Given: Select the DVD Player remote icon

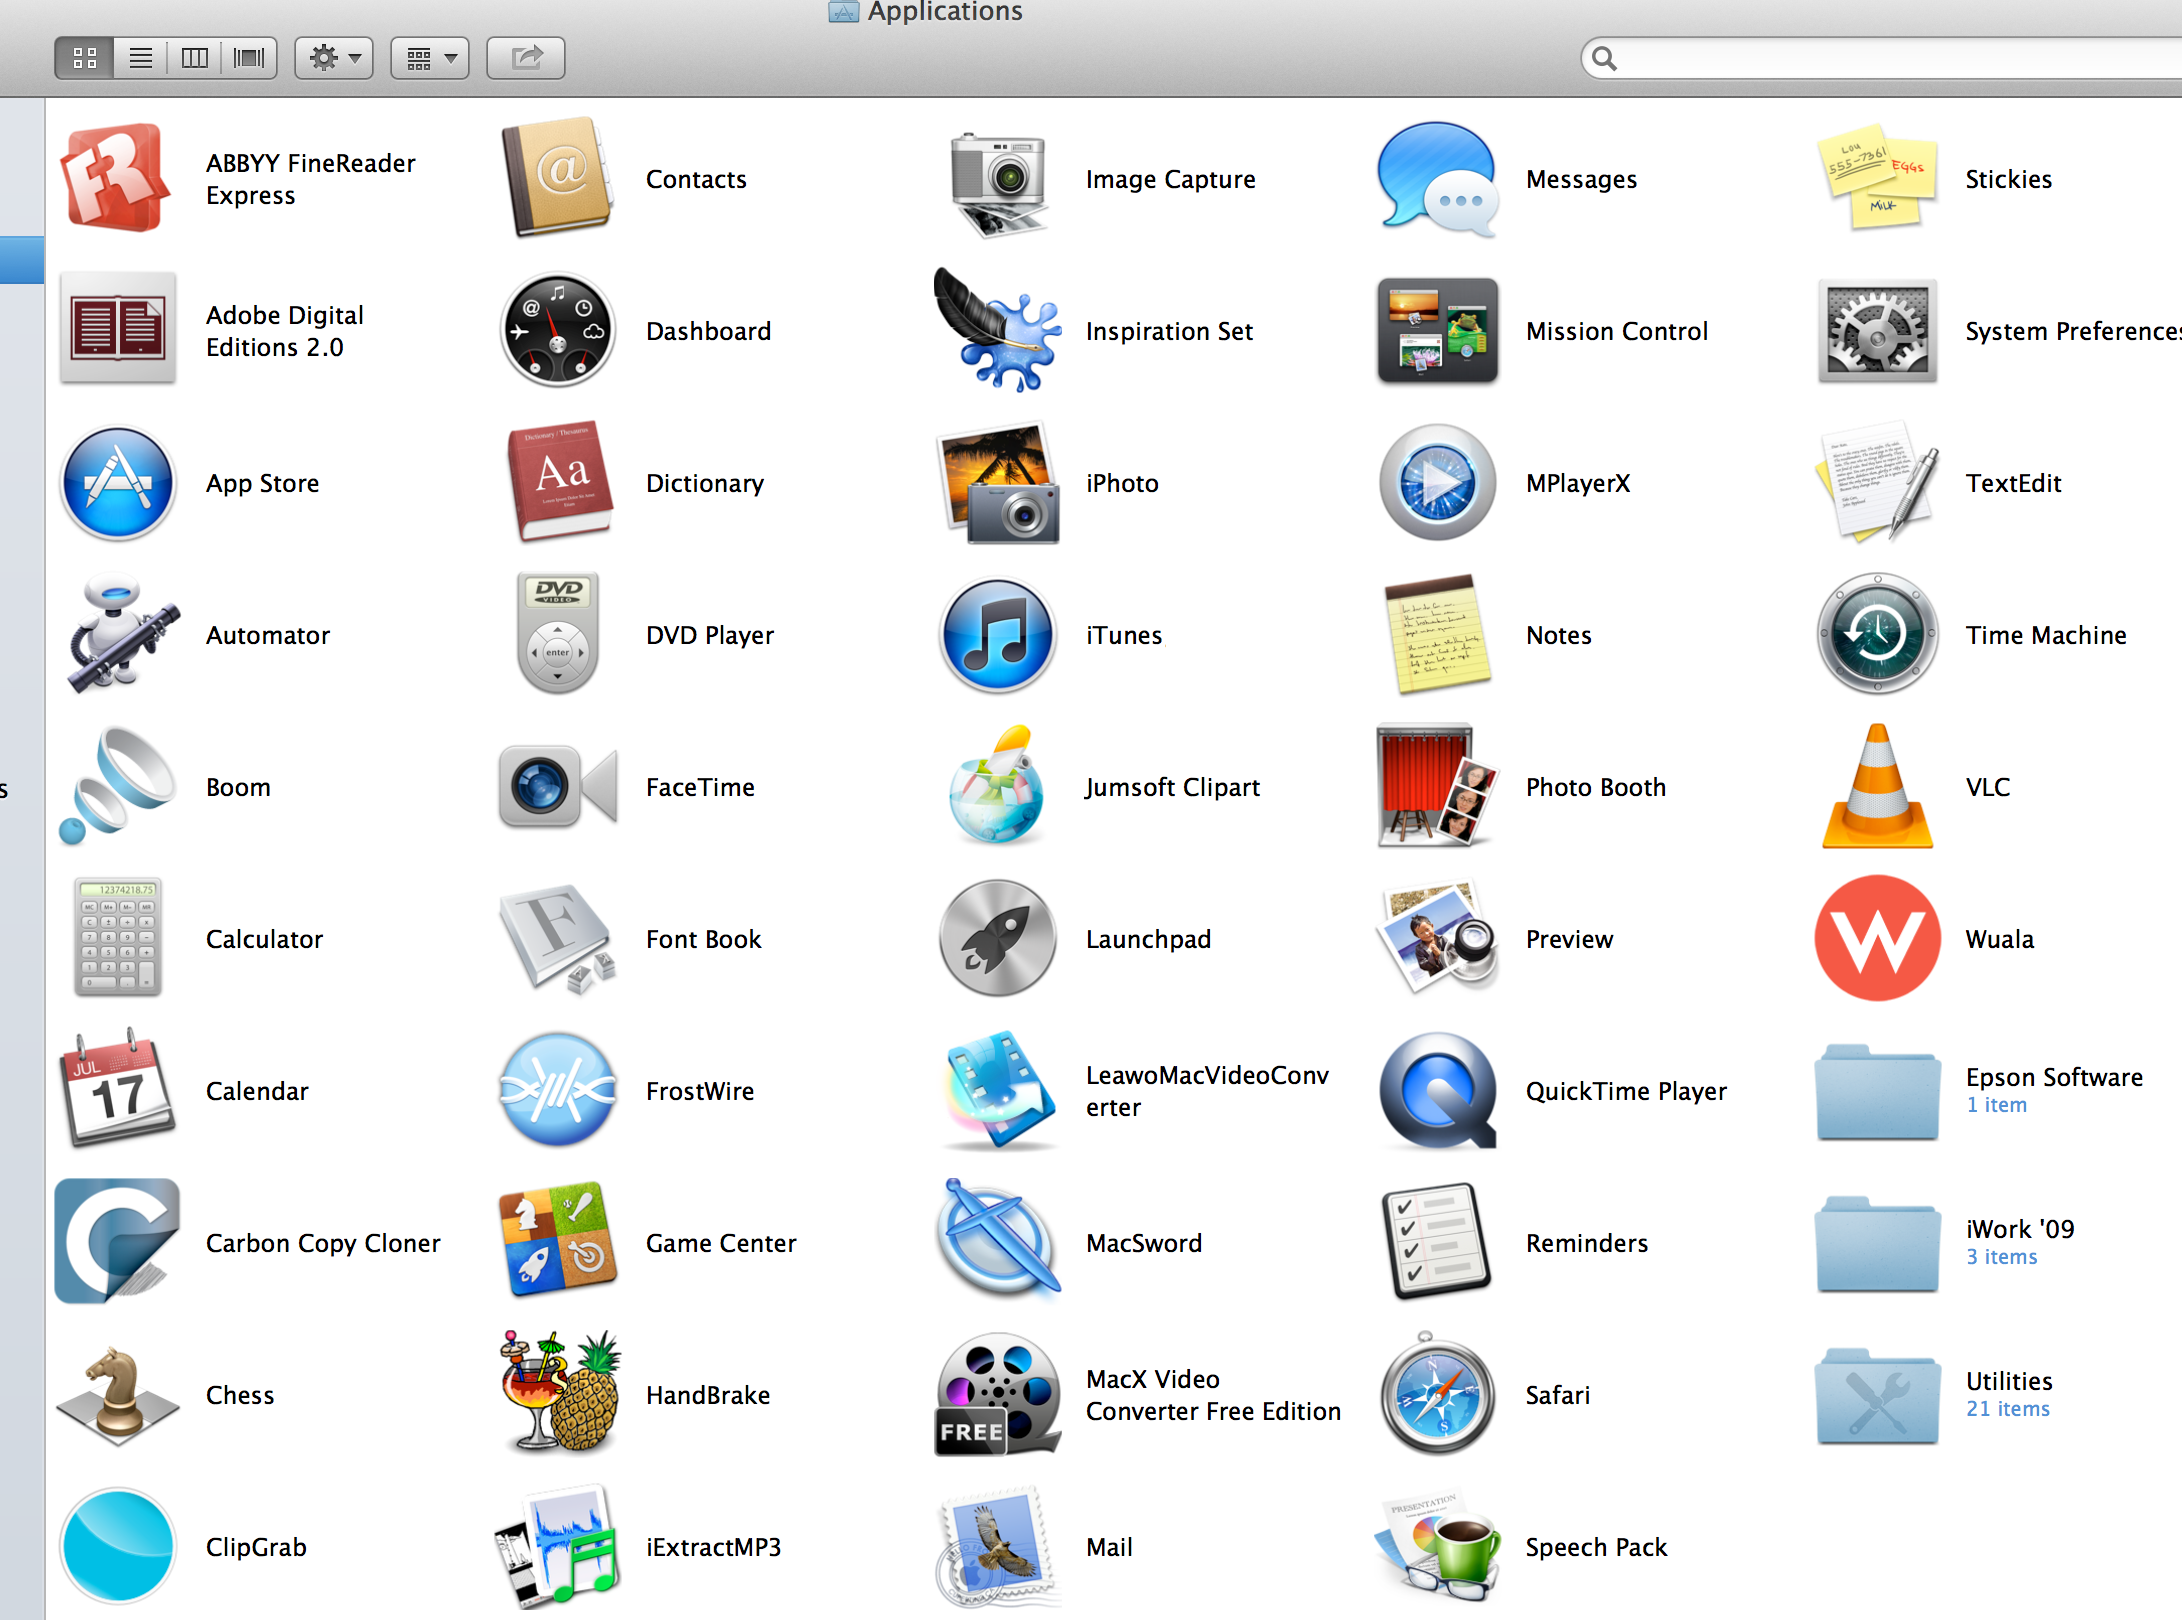Looking at the screenshot, I should 558,634.
